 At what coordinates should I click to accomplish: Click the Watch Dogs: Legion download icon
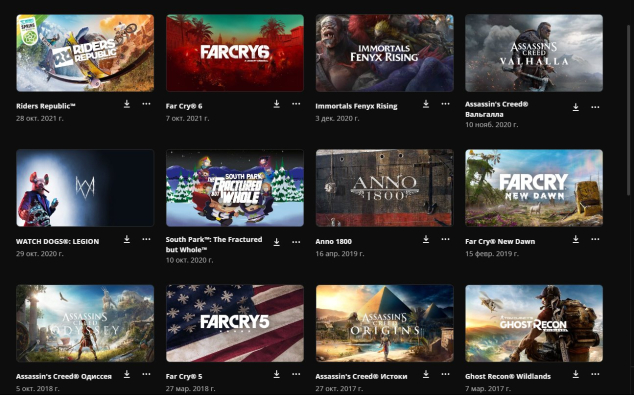point(127,239)
